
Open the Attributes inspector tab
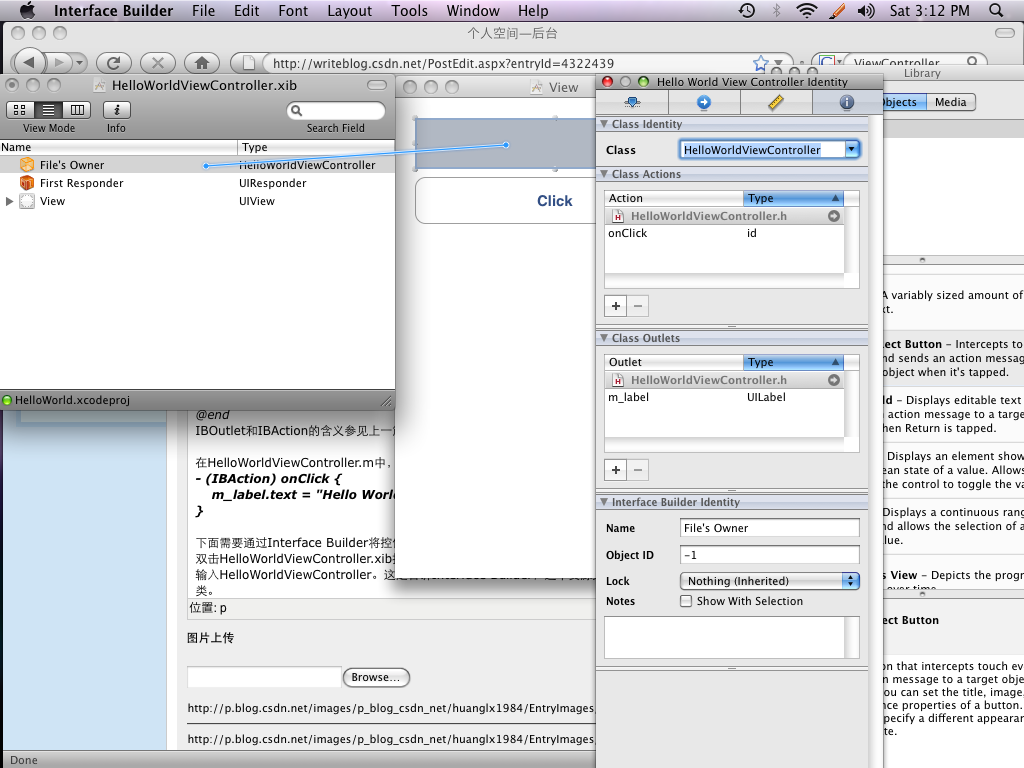(x=632, y=102)
